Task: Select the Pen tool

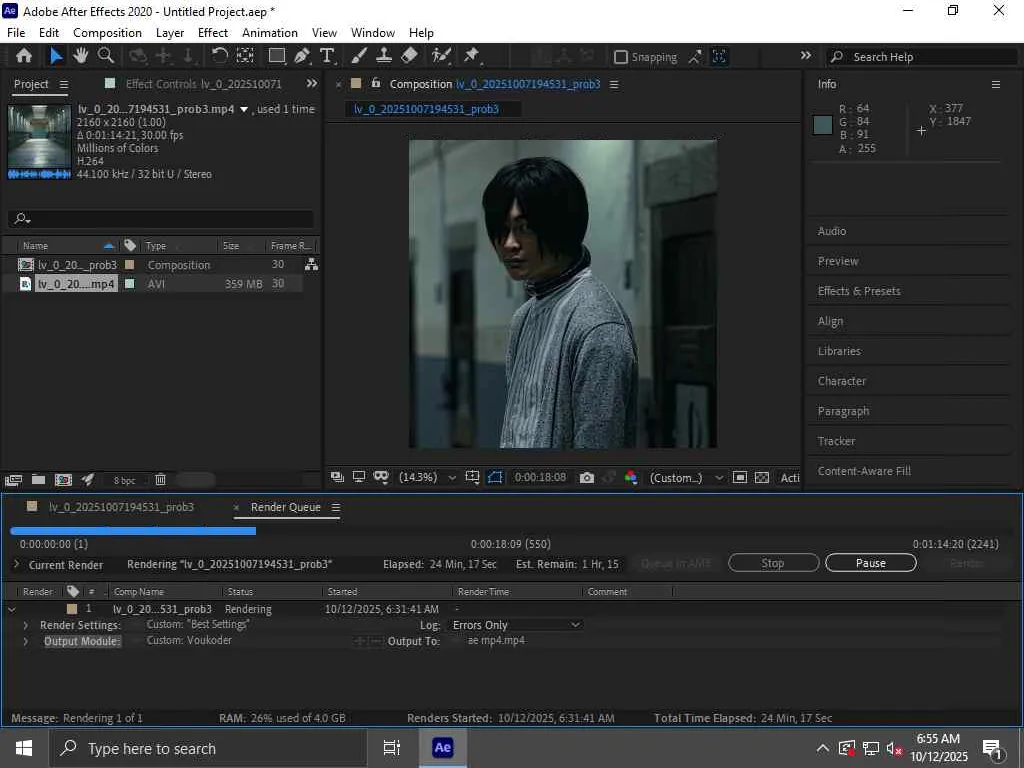Action: tap(302, 56)
